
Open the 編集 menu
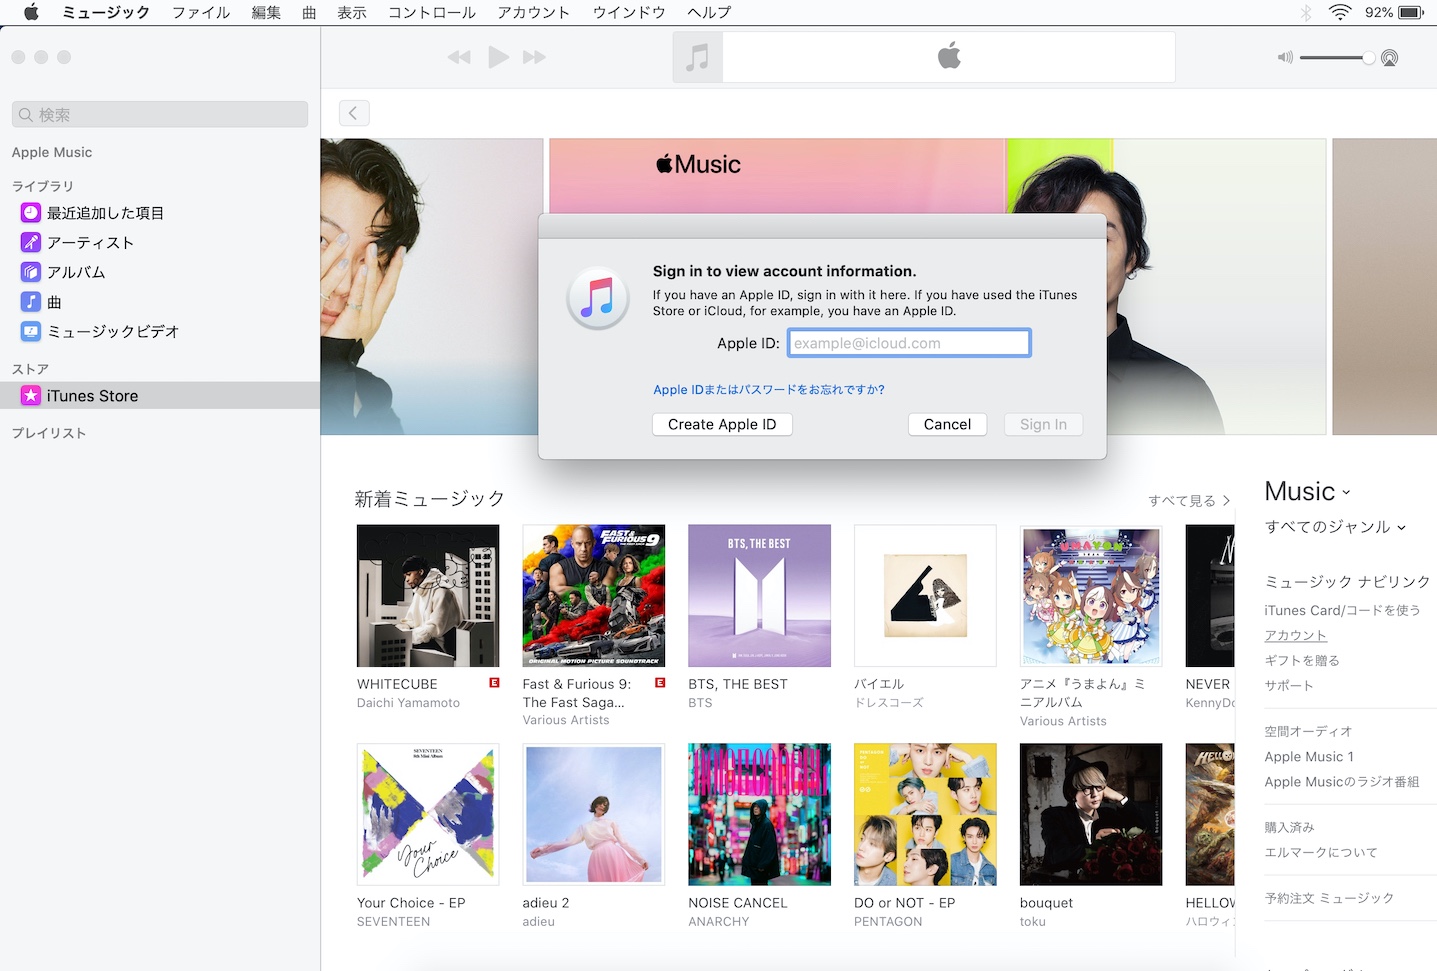coord(266,12)
